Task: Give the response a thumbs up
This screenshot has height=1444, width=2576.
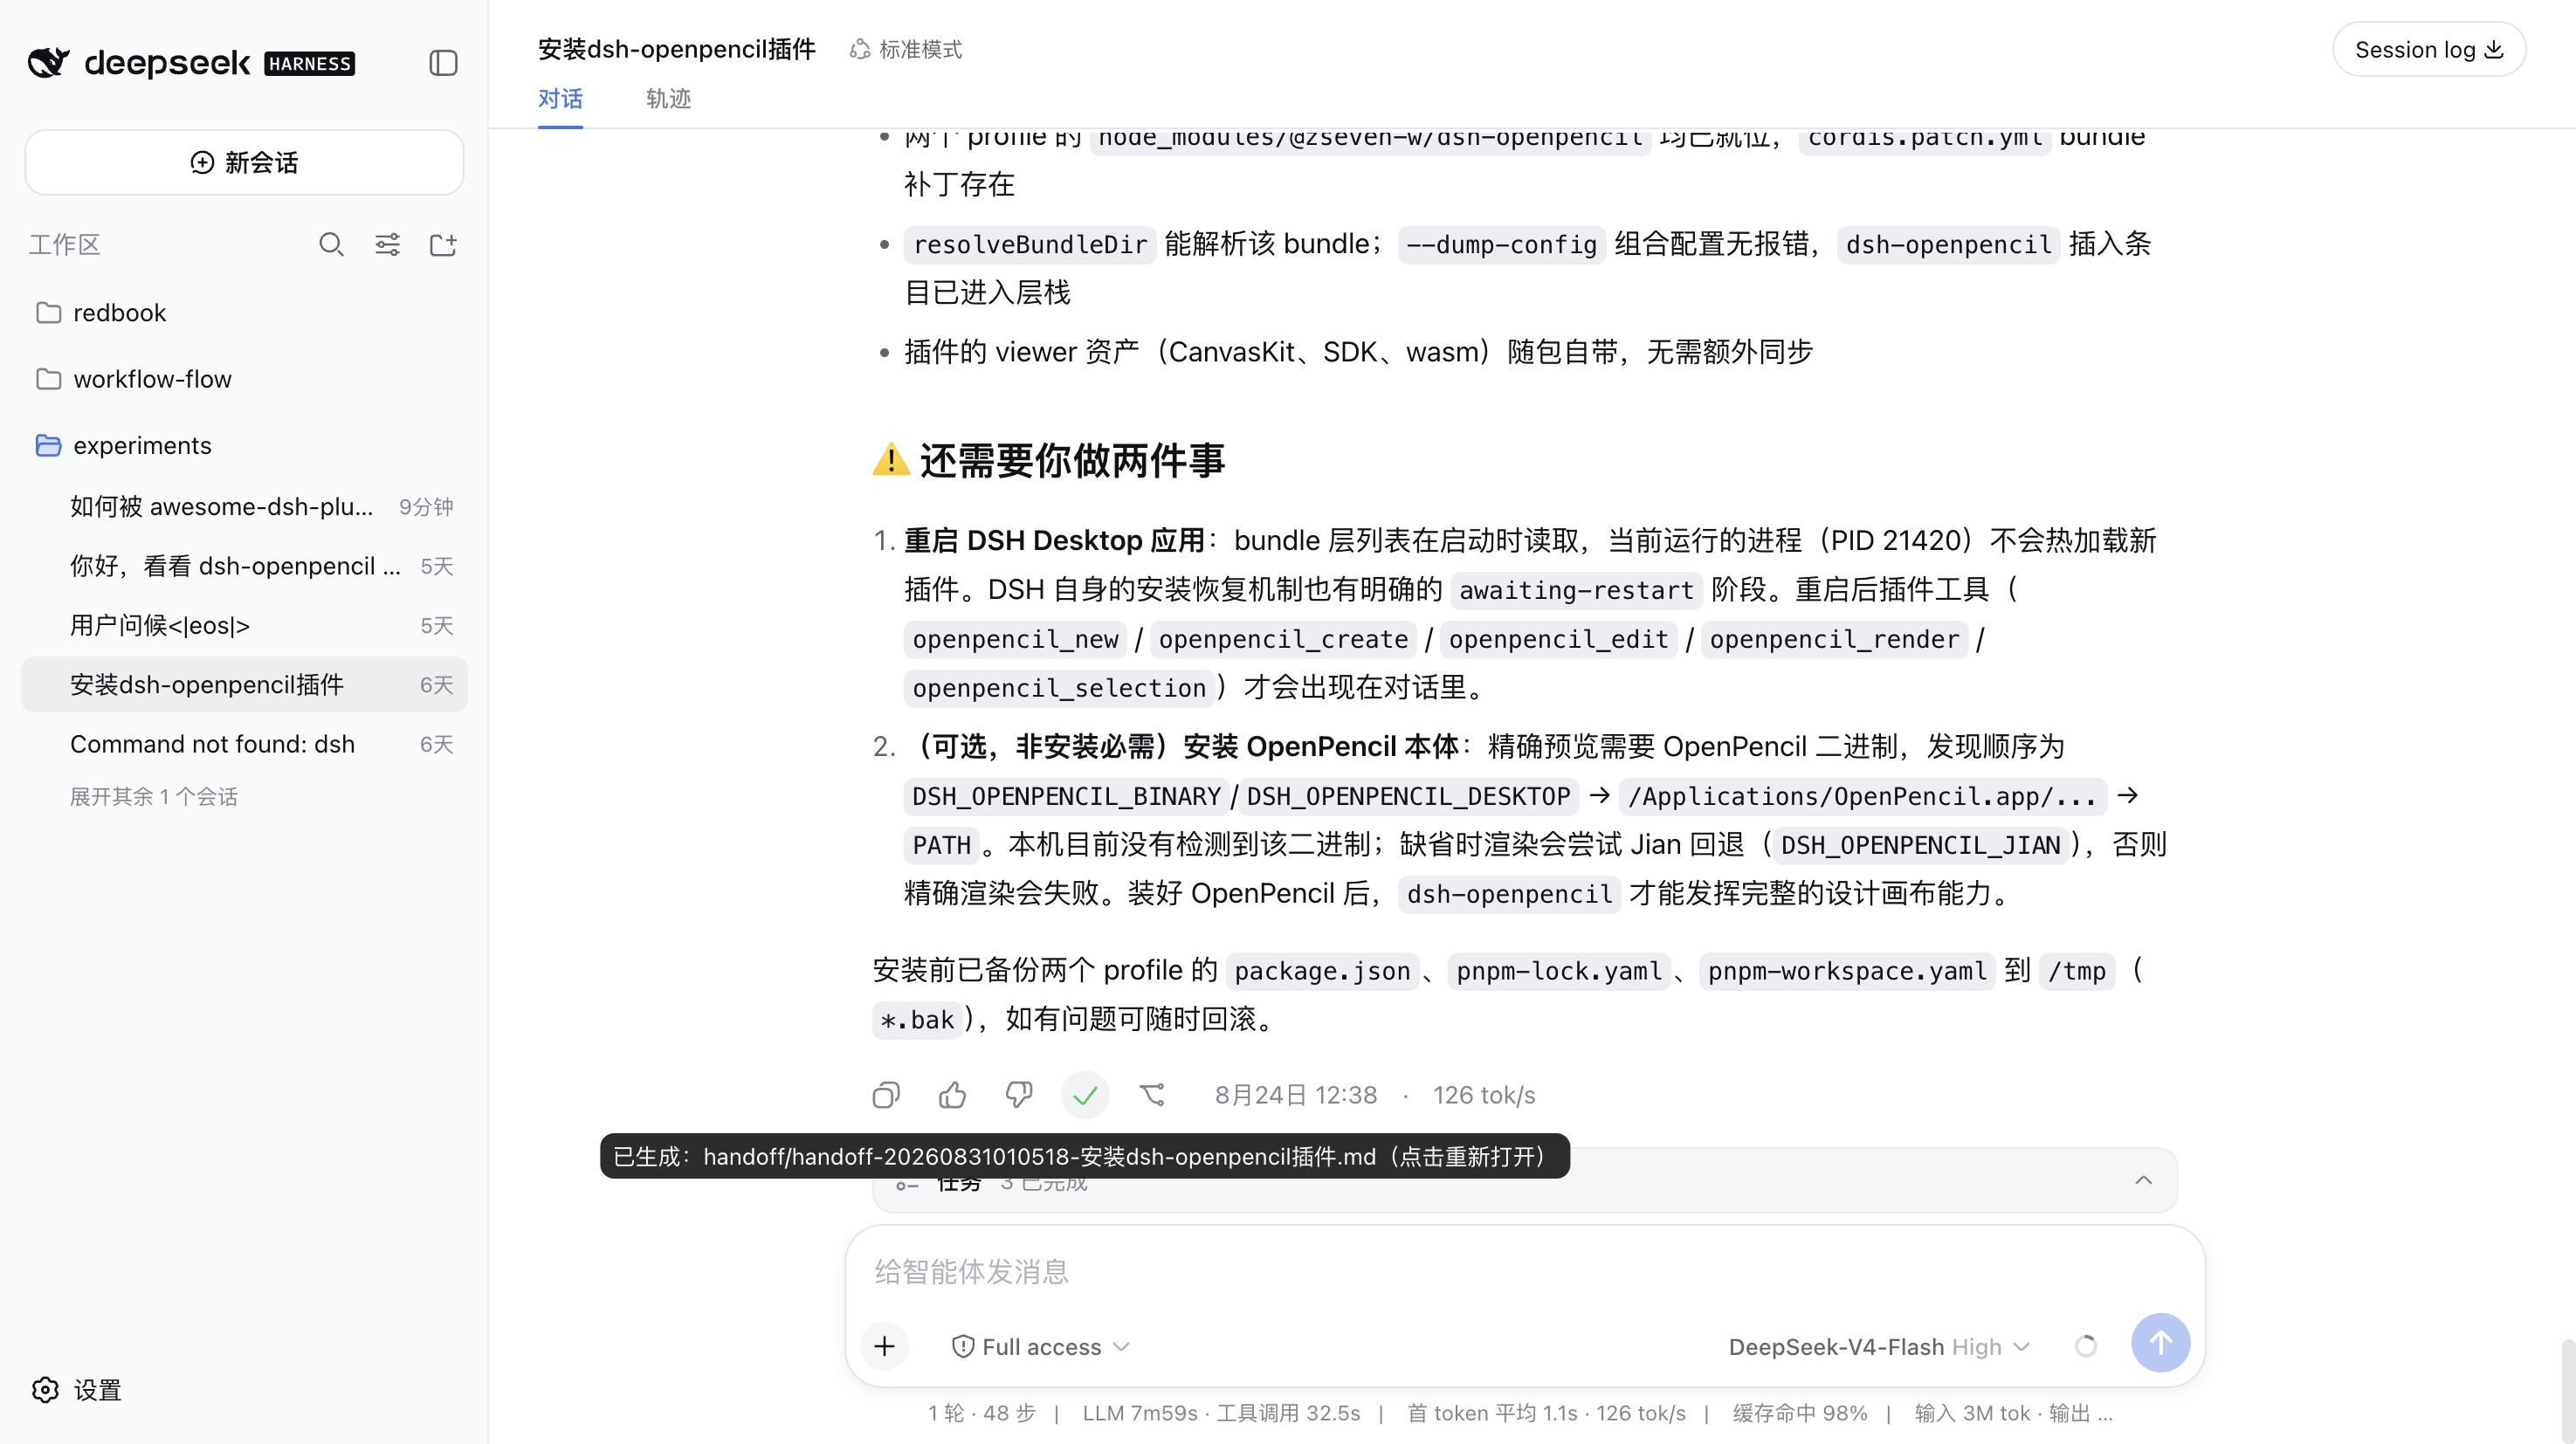Action: coord(952,1095)
